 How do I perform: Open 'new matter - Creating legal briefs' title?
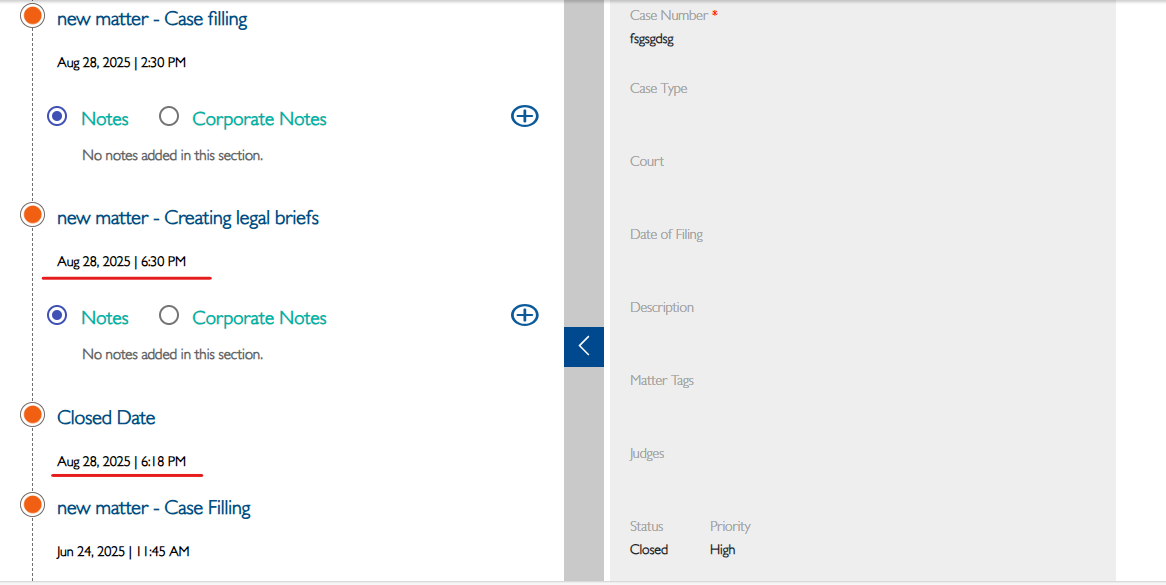188,218
